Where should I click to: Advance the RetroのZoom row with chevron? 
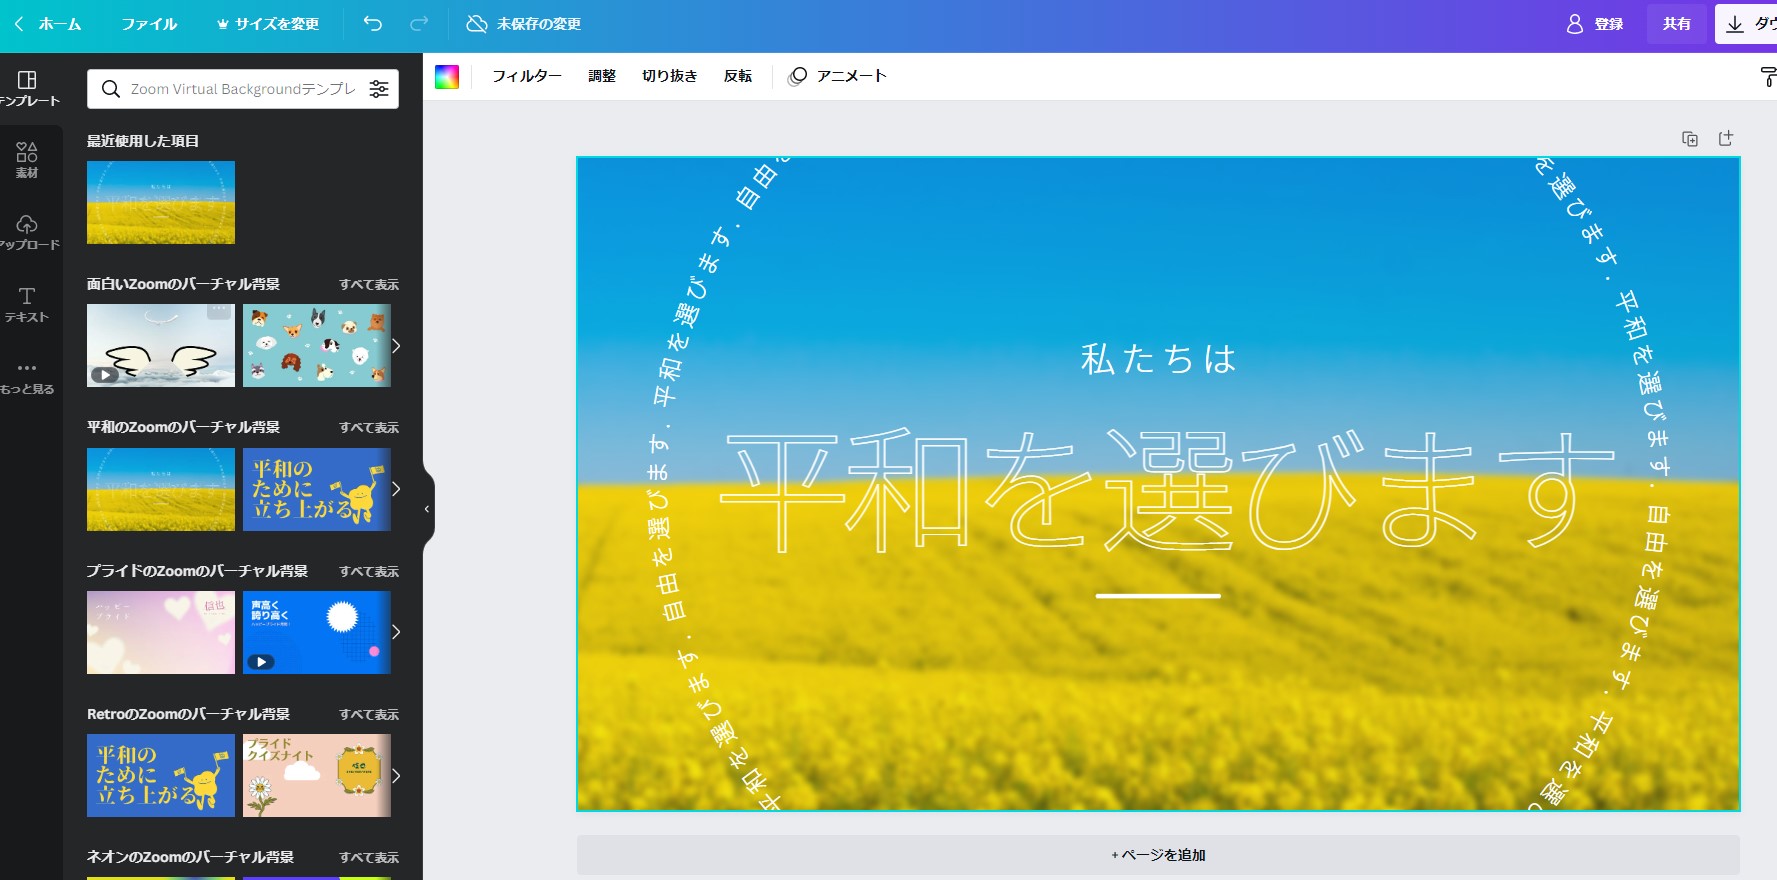tap(396, 776)
